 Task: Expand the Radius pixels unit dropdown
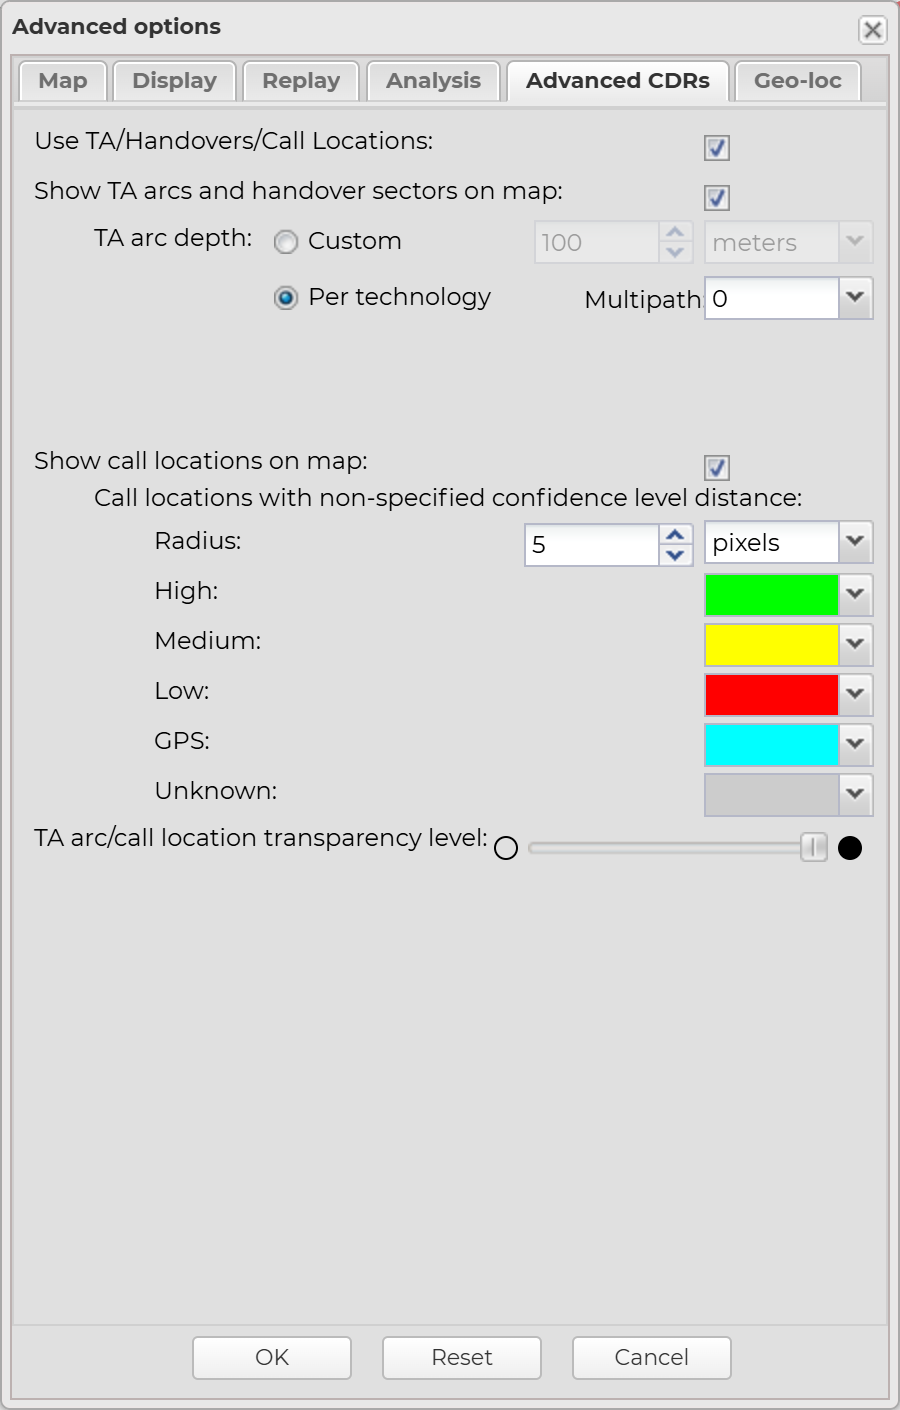tap(855, 542)
